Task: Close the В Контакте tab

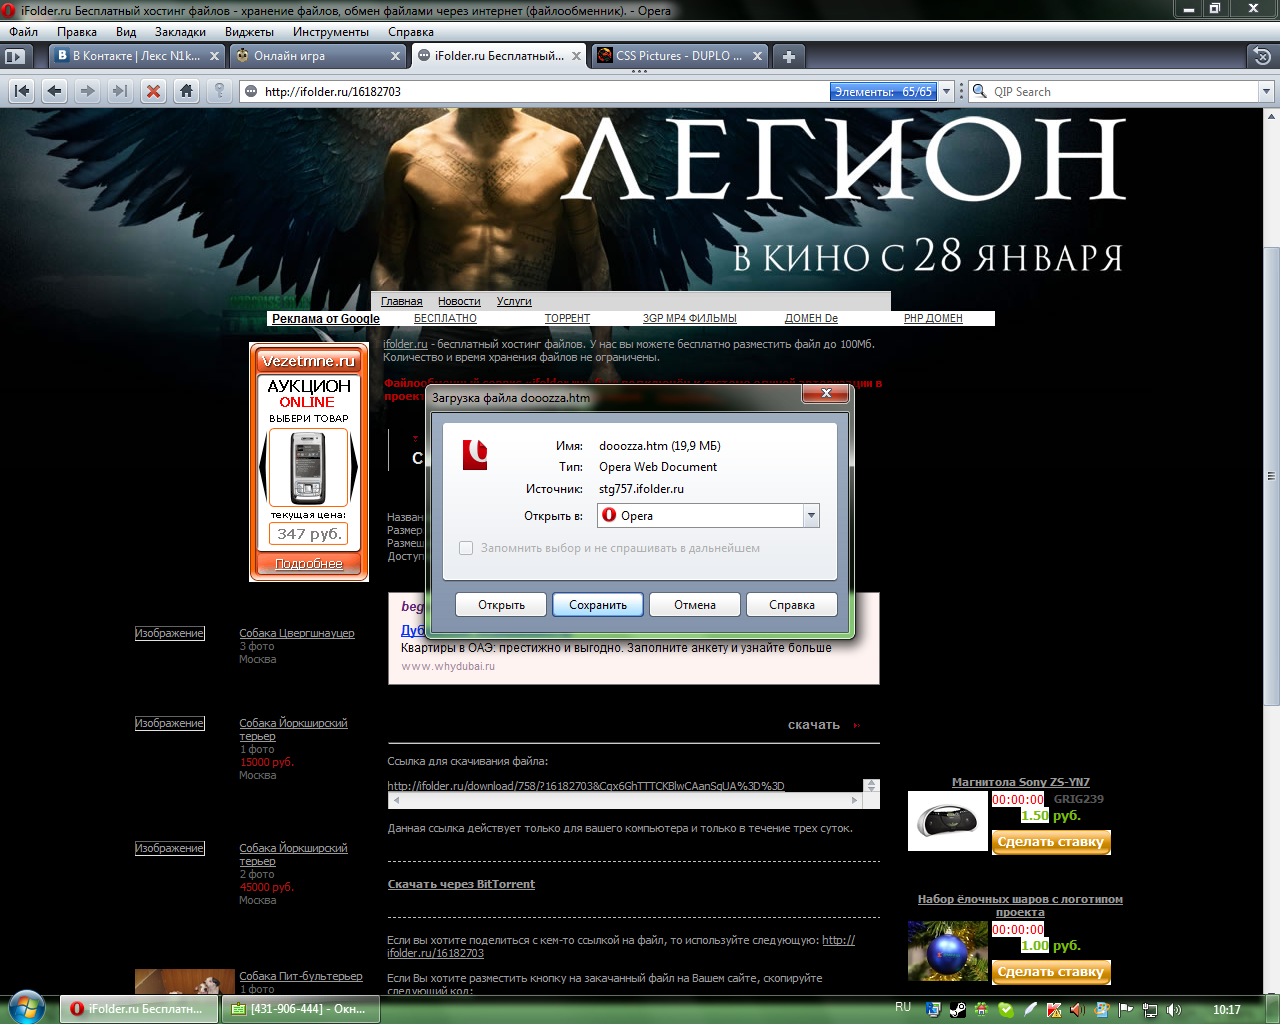Action: click(x=214, y=56)
